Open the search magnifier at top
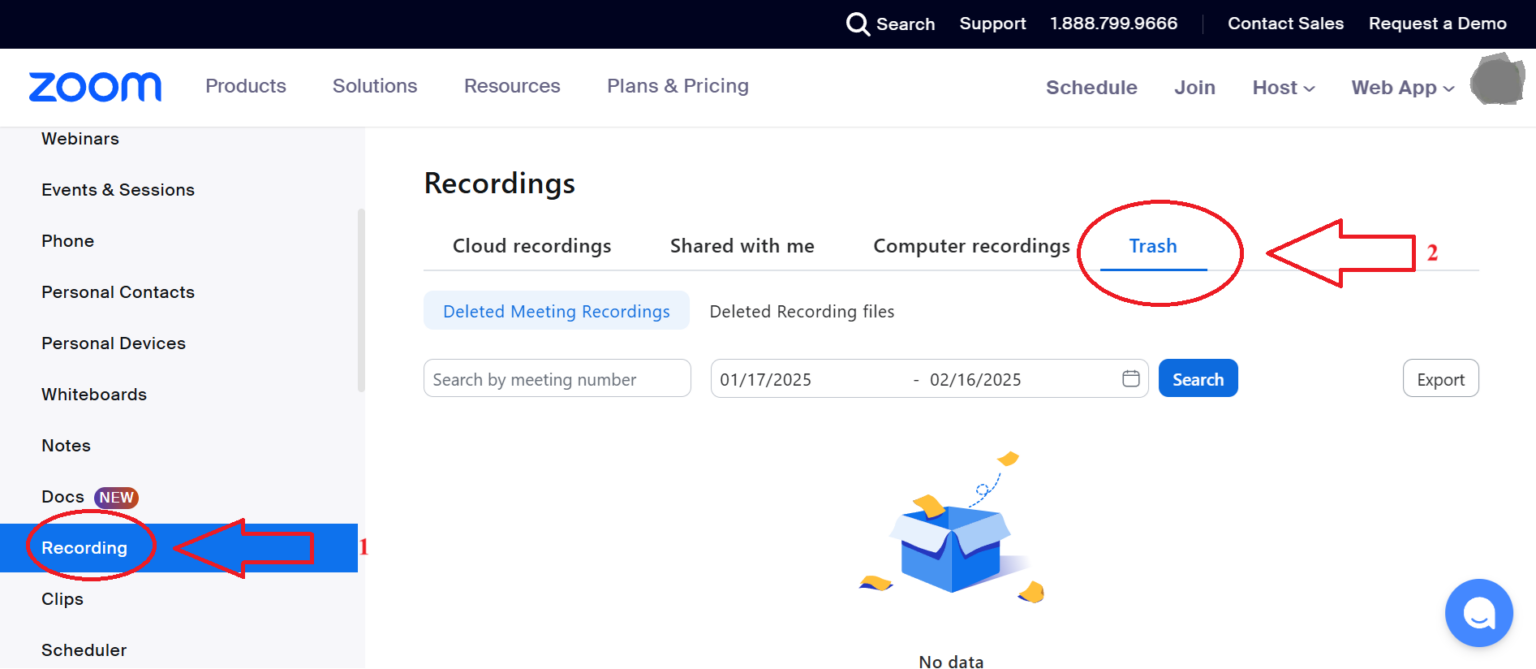The image size is (1536, 669). 858,23
